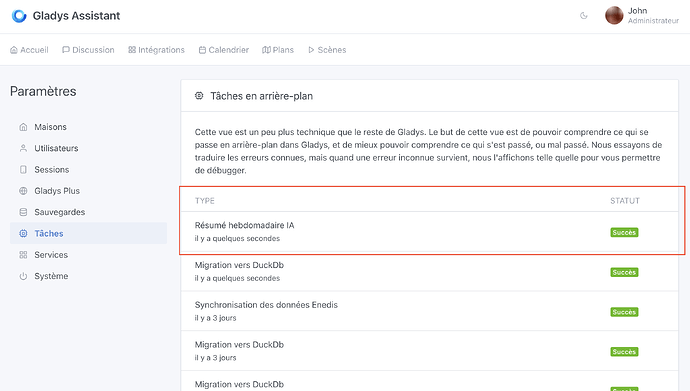Click the Sauvegardes database icon
This screenshot has height=391, width=690.
23,212
